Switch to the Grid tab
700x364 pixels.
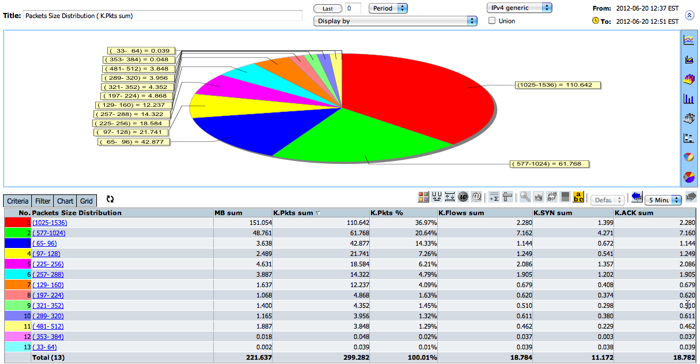[87, 201]
